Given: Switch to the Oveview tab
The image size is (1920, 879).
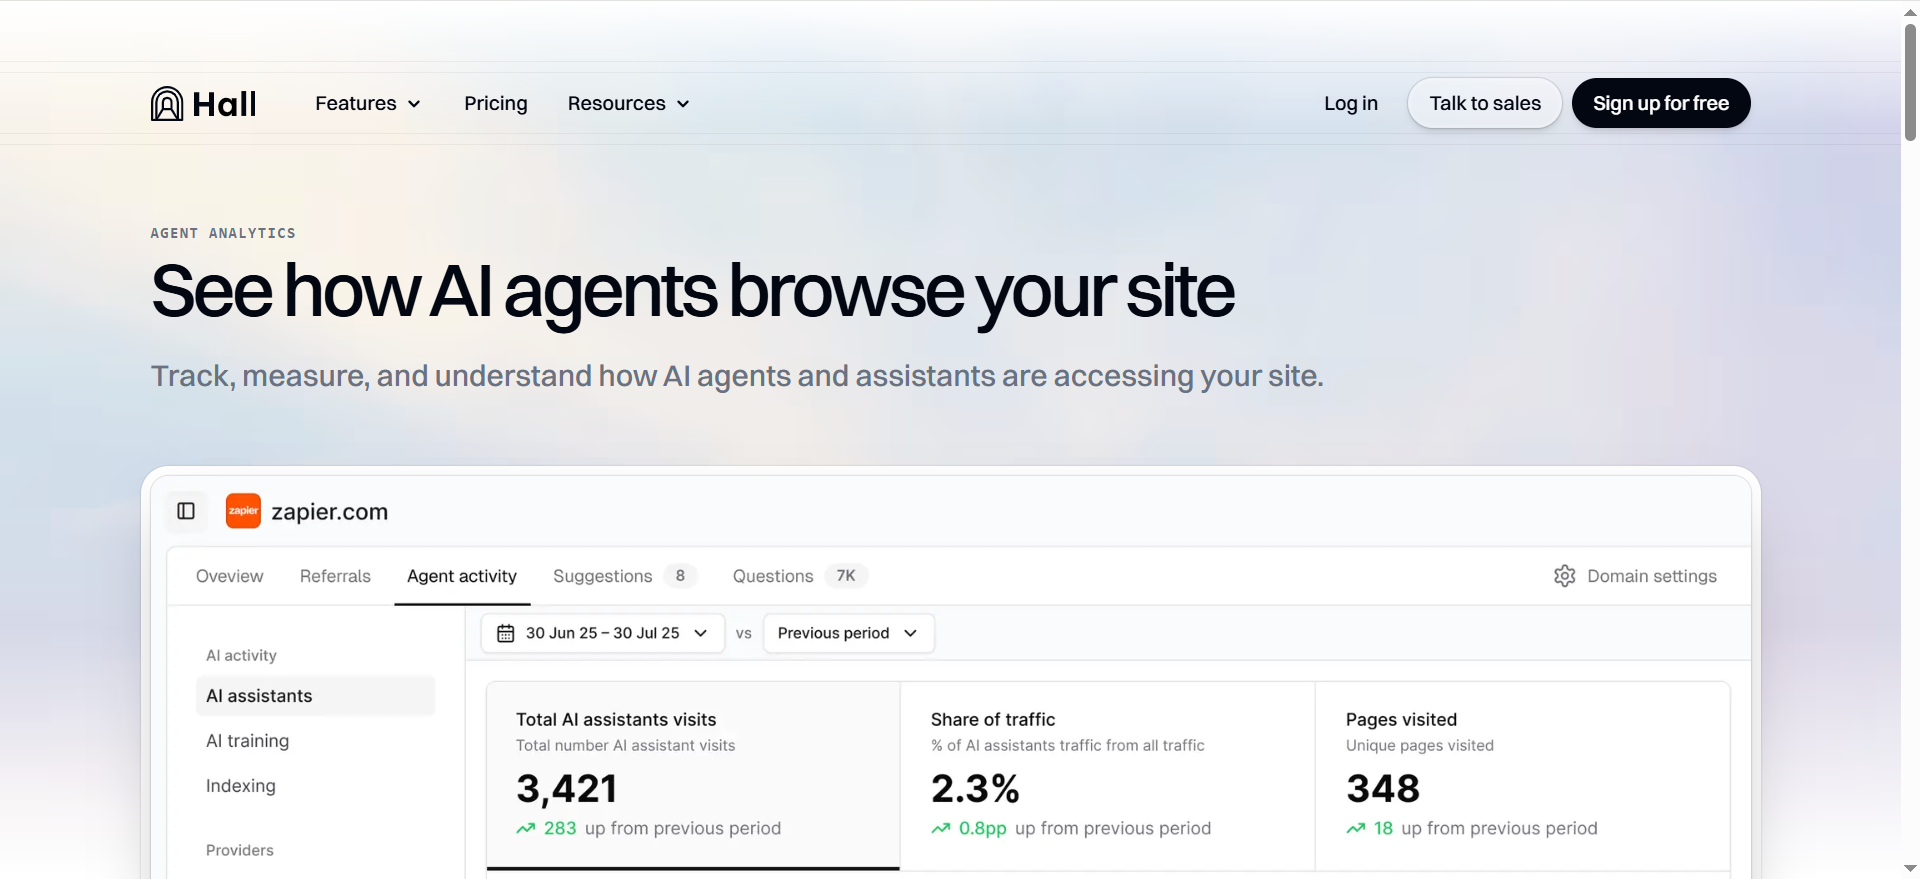Looking at the screenshot, I should point(230,576).
